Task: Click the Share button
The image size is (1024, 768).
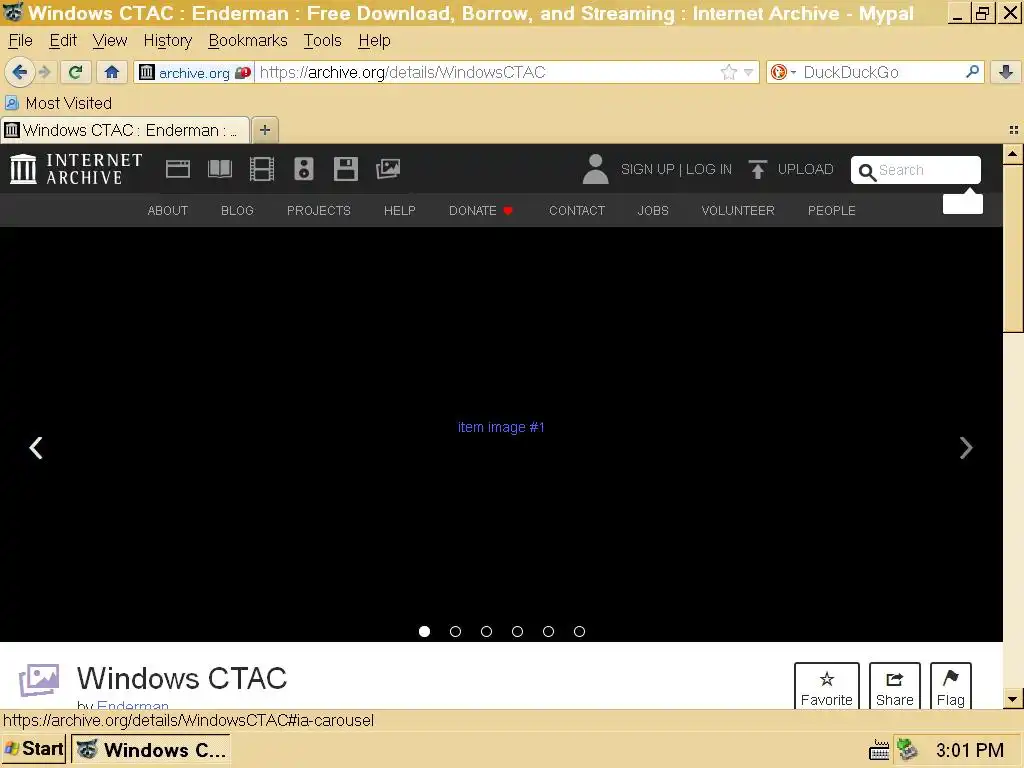Action: 895,686
